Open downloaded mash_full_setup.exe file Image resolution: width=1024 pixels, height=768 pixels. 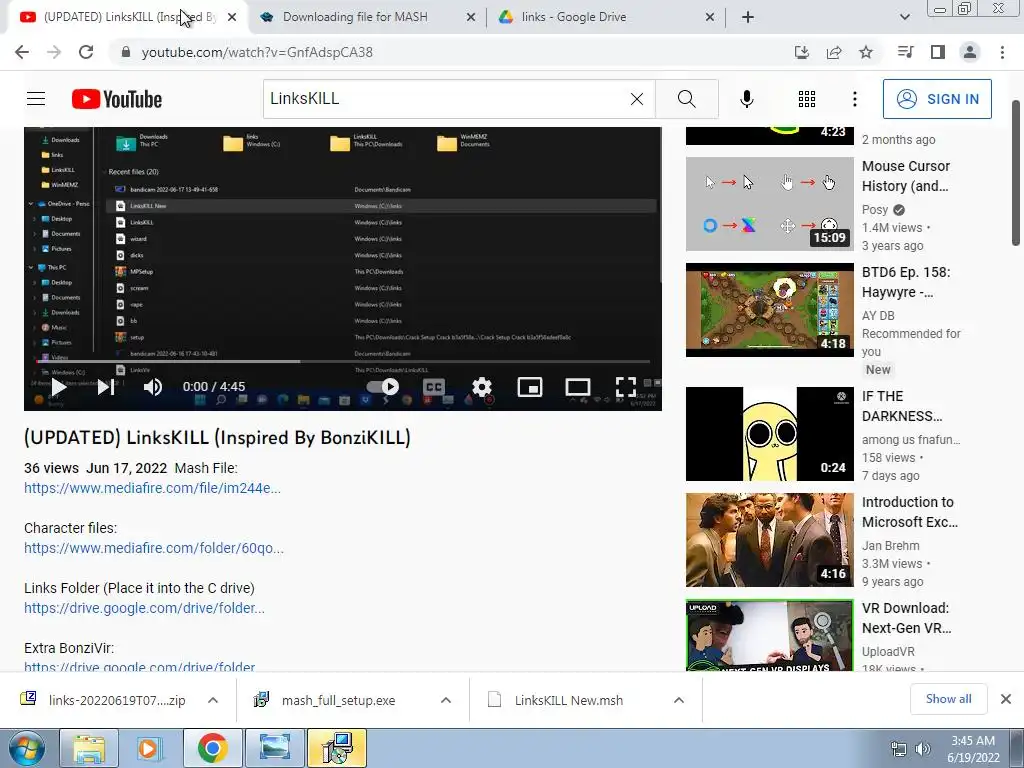(338, 700)
